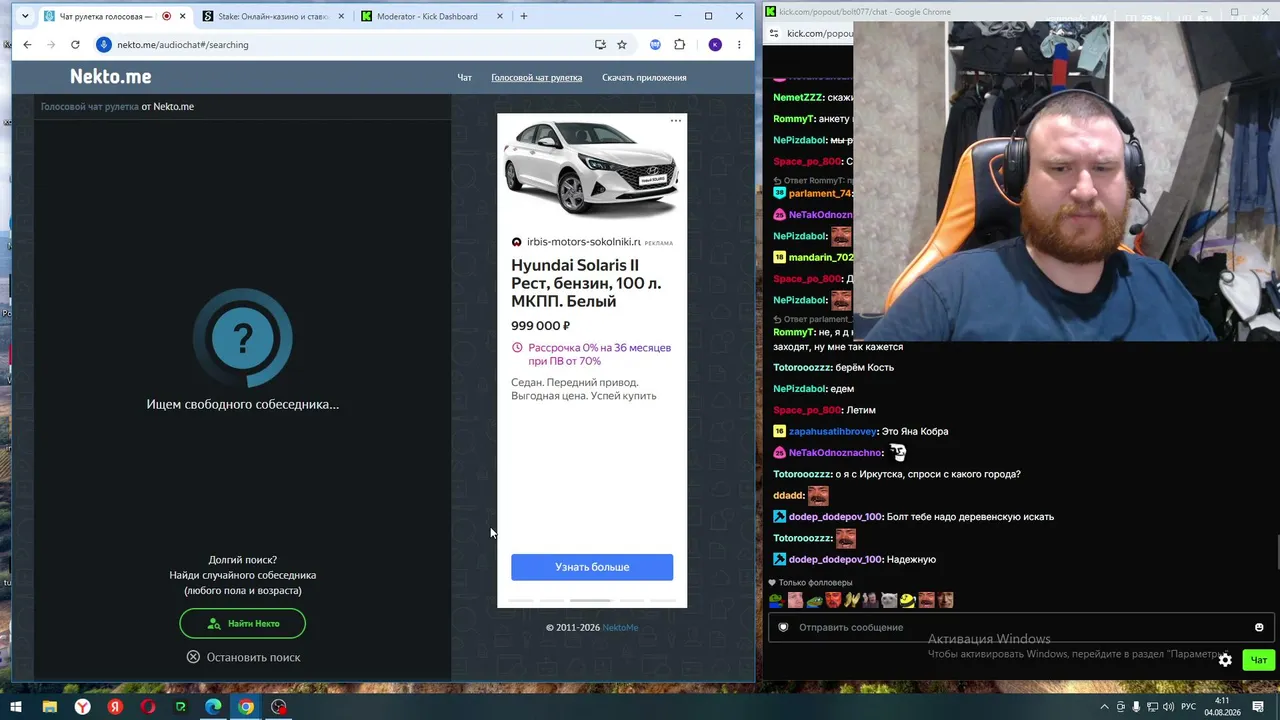Open the Chrome profile avatar menu

coord(715,44)
